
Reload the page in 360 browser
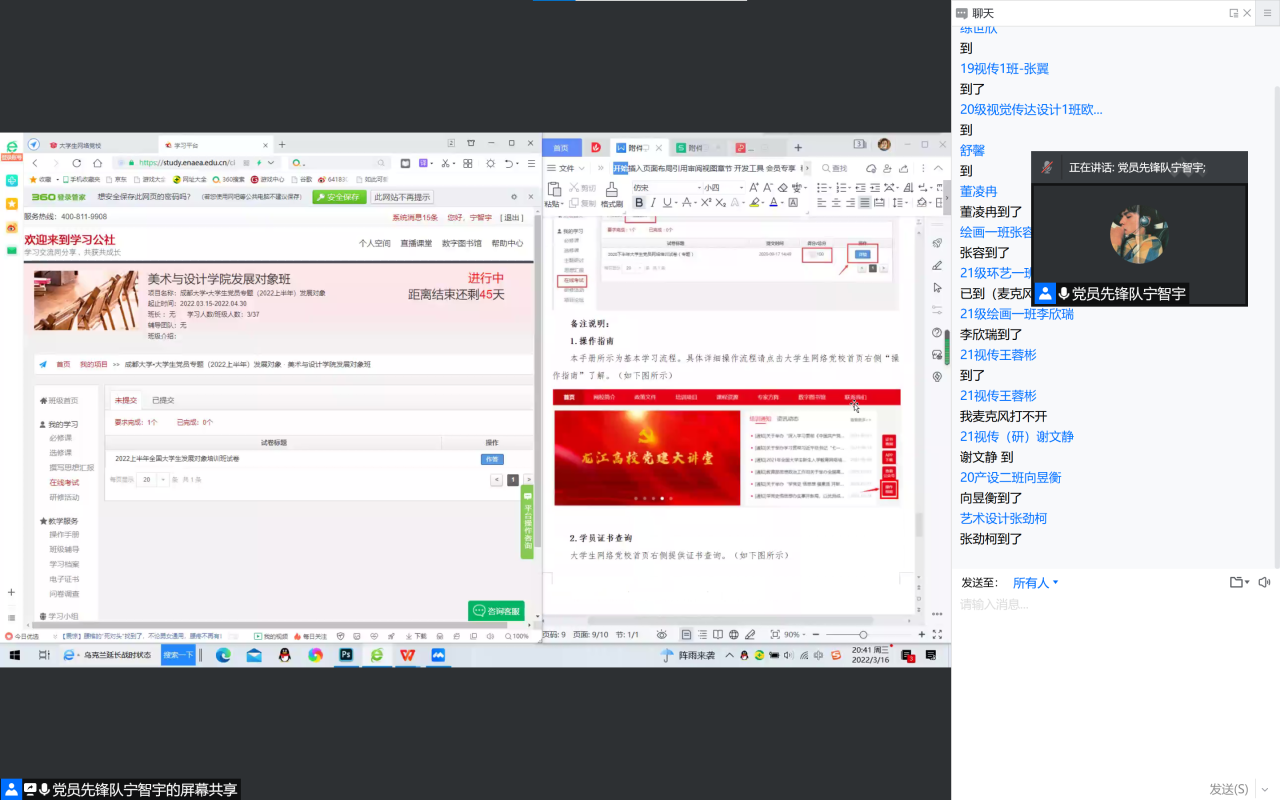[77, 163]
